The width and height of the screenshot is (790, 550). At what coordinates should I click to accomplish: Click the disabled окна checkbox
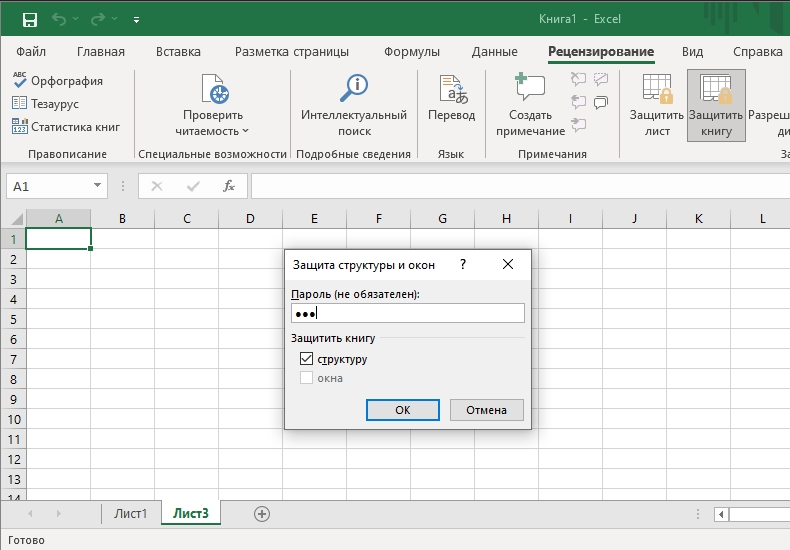(306, 378)
